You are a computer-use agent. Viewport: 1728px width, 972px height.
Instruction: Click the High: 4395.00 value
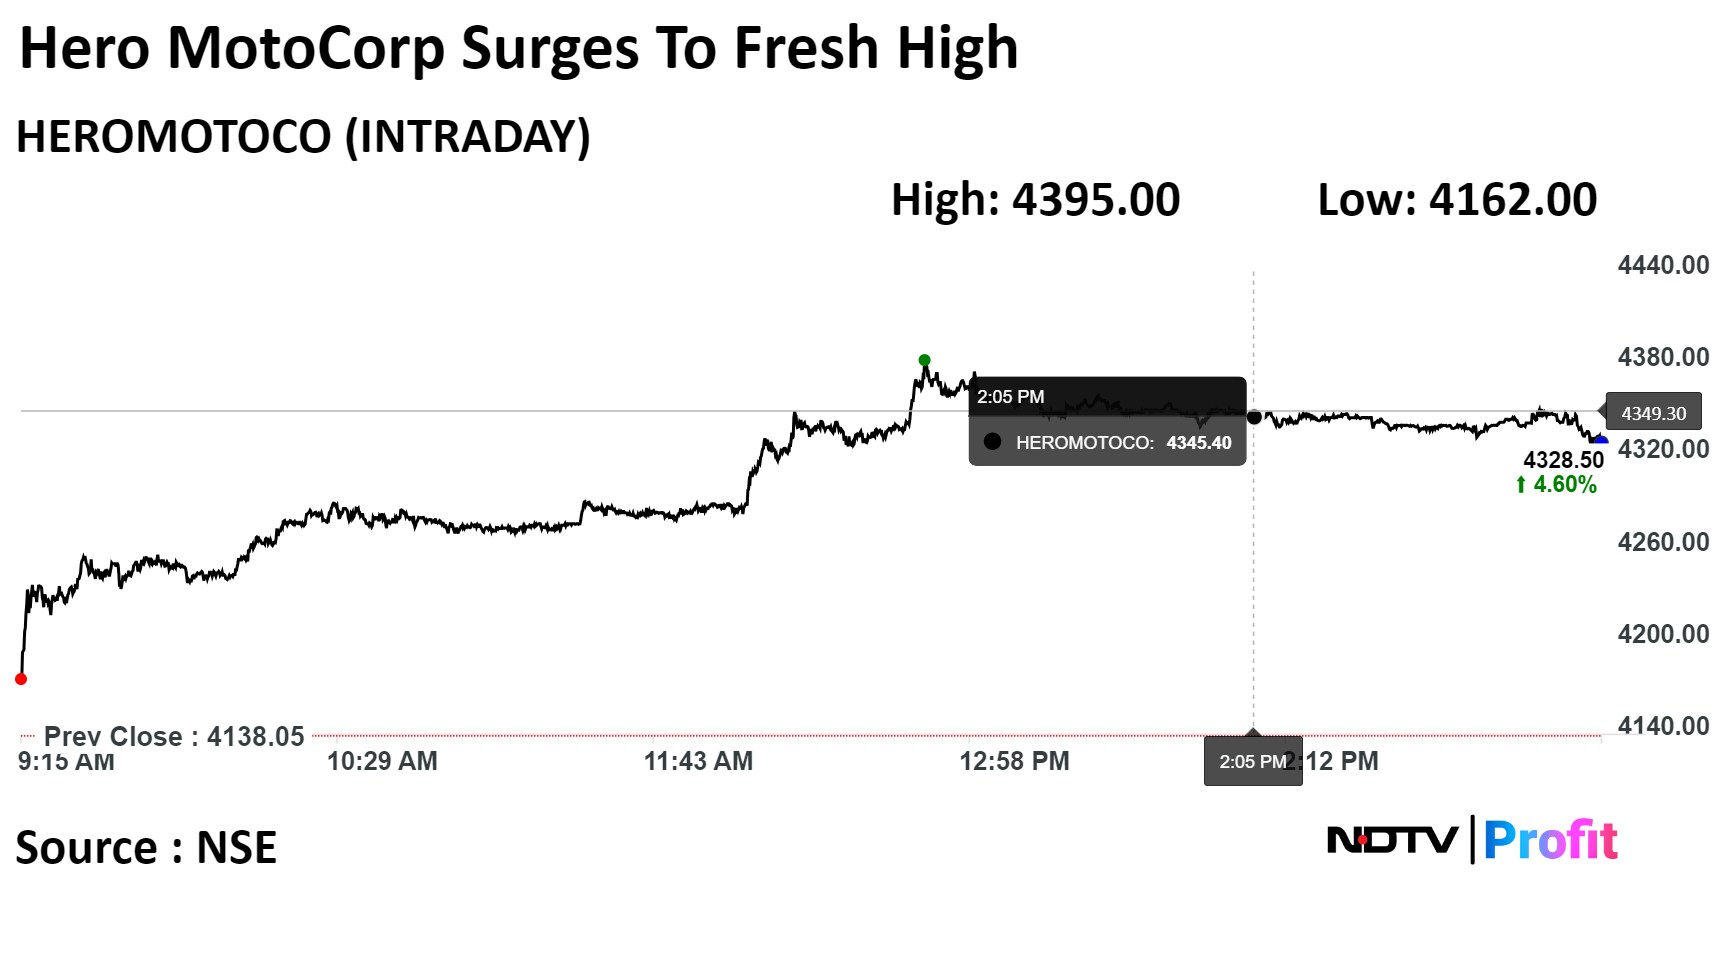point(1035,200)
